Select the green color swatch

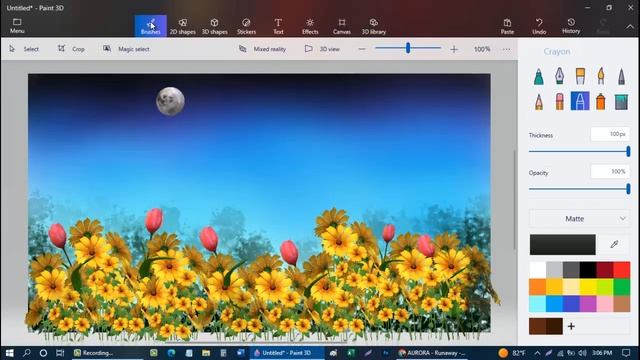click(x=622, y=287)
